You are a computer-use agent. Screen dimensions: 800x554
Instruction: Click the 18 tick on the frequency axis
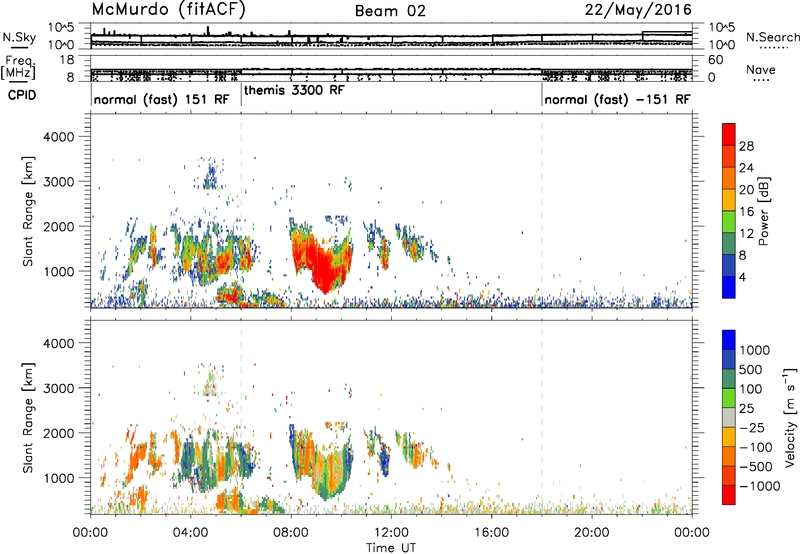[67, 59]
